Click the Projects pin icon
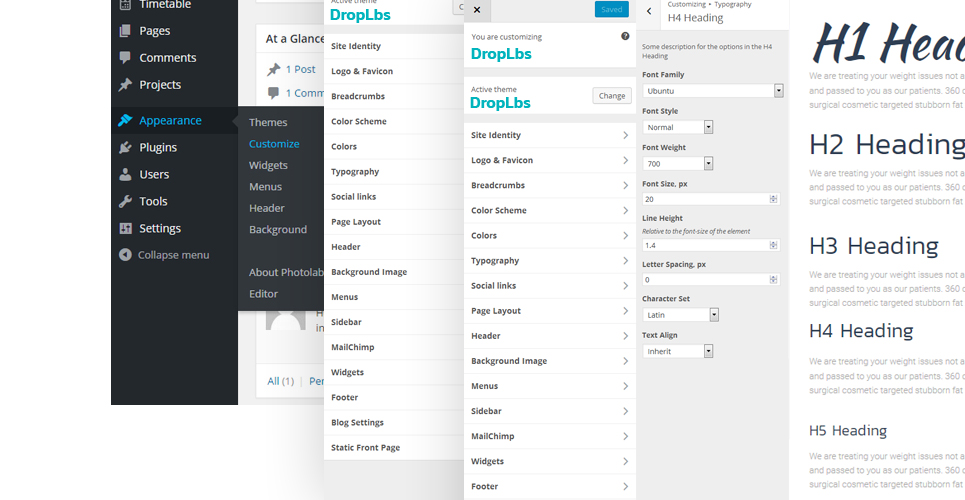Viewport: 965px width, 500px height. pyautogui.click(x=125, y=84)
